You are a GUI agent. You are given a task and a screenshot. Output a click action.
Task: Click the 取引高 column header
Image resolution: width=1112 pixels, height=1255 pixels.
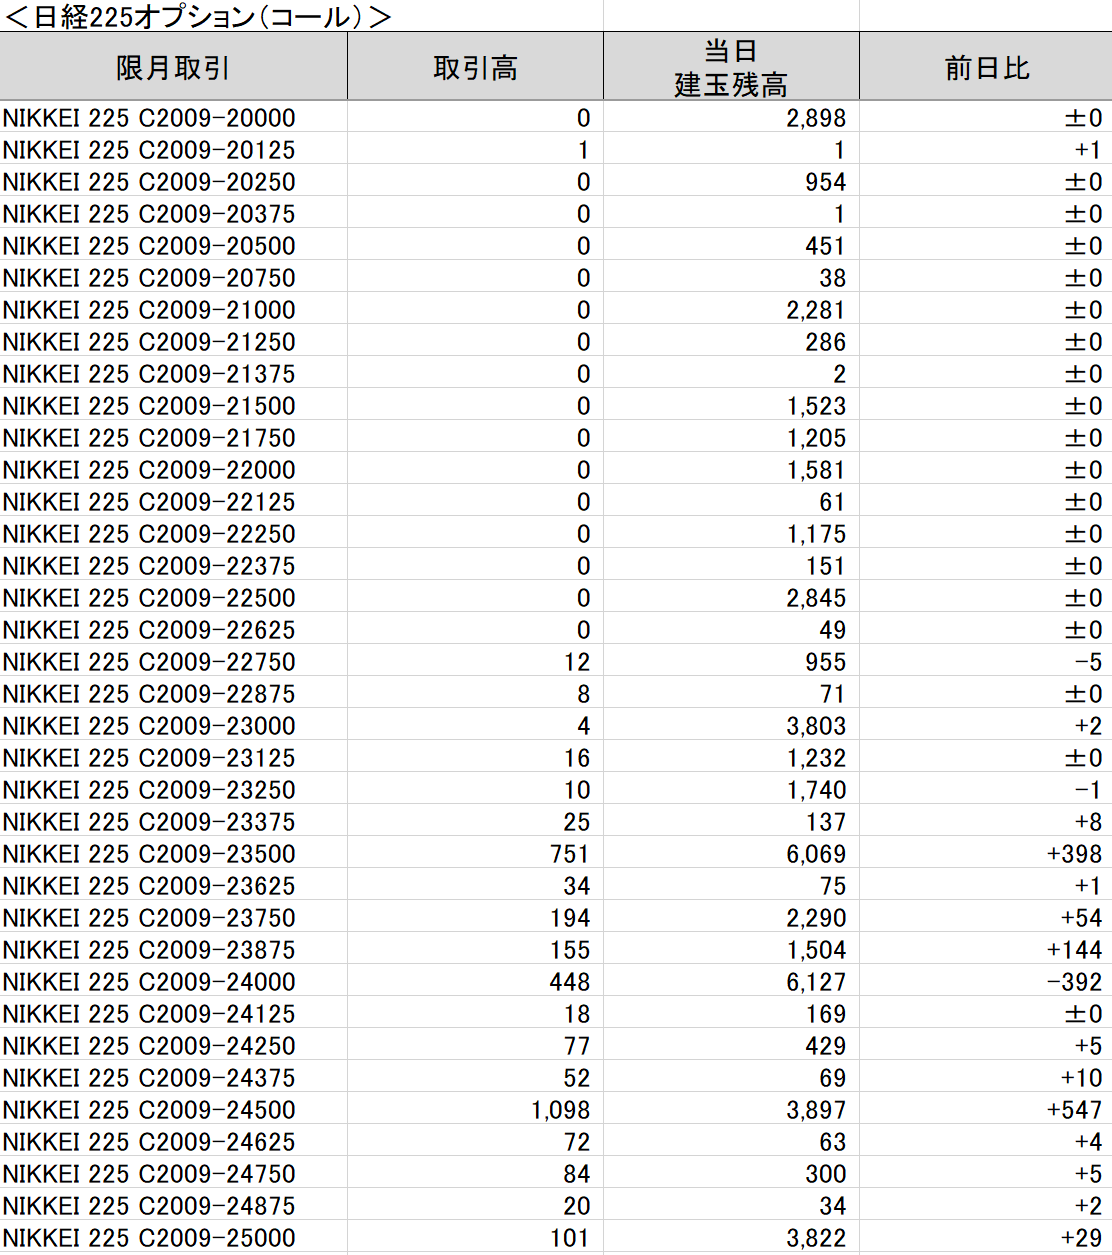point(475,67)
